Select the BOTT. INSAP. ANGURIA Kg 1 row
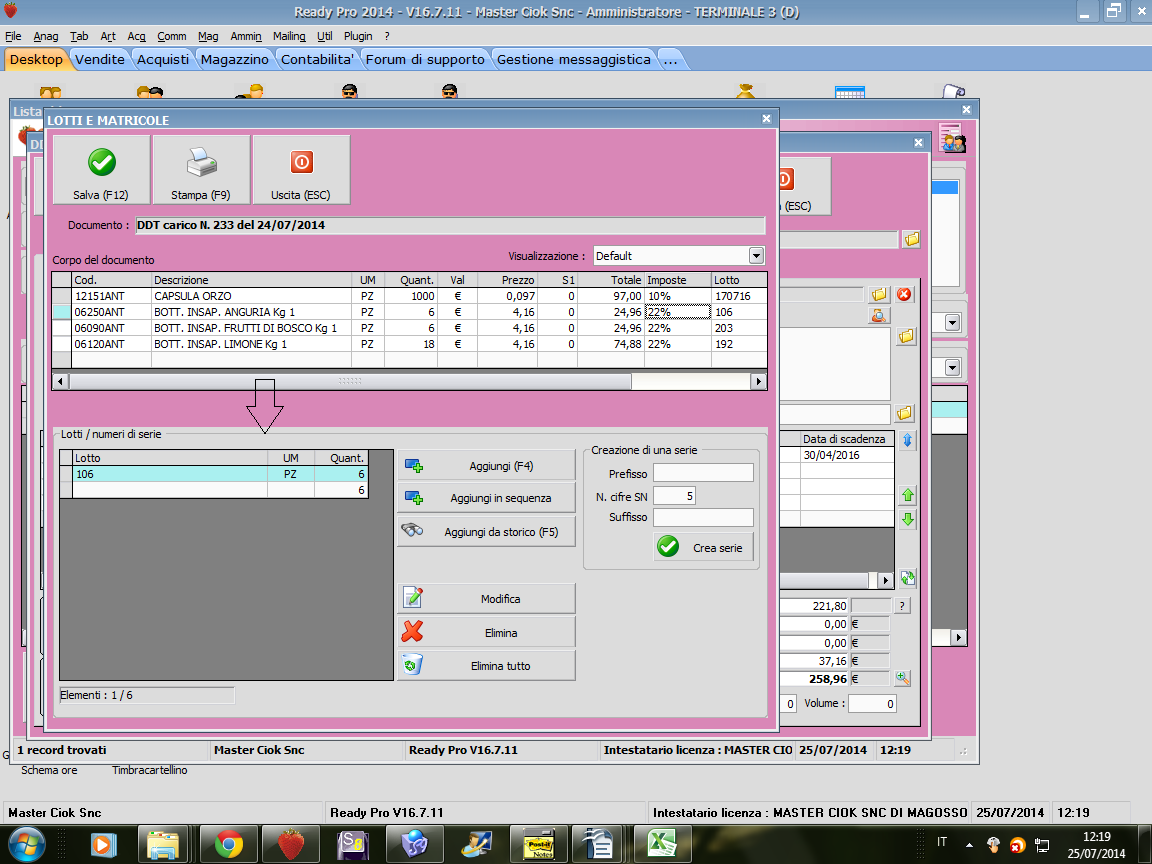The width and height of the screenshot is (1152, 864). (410, 312)
